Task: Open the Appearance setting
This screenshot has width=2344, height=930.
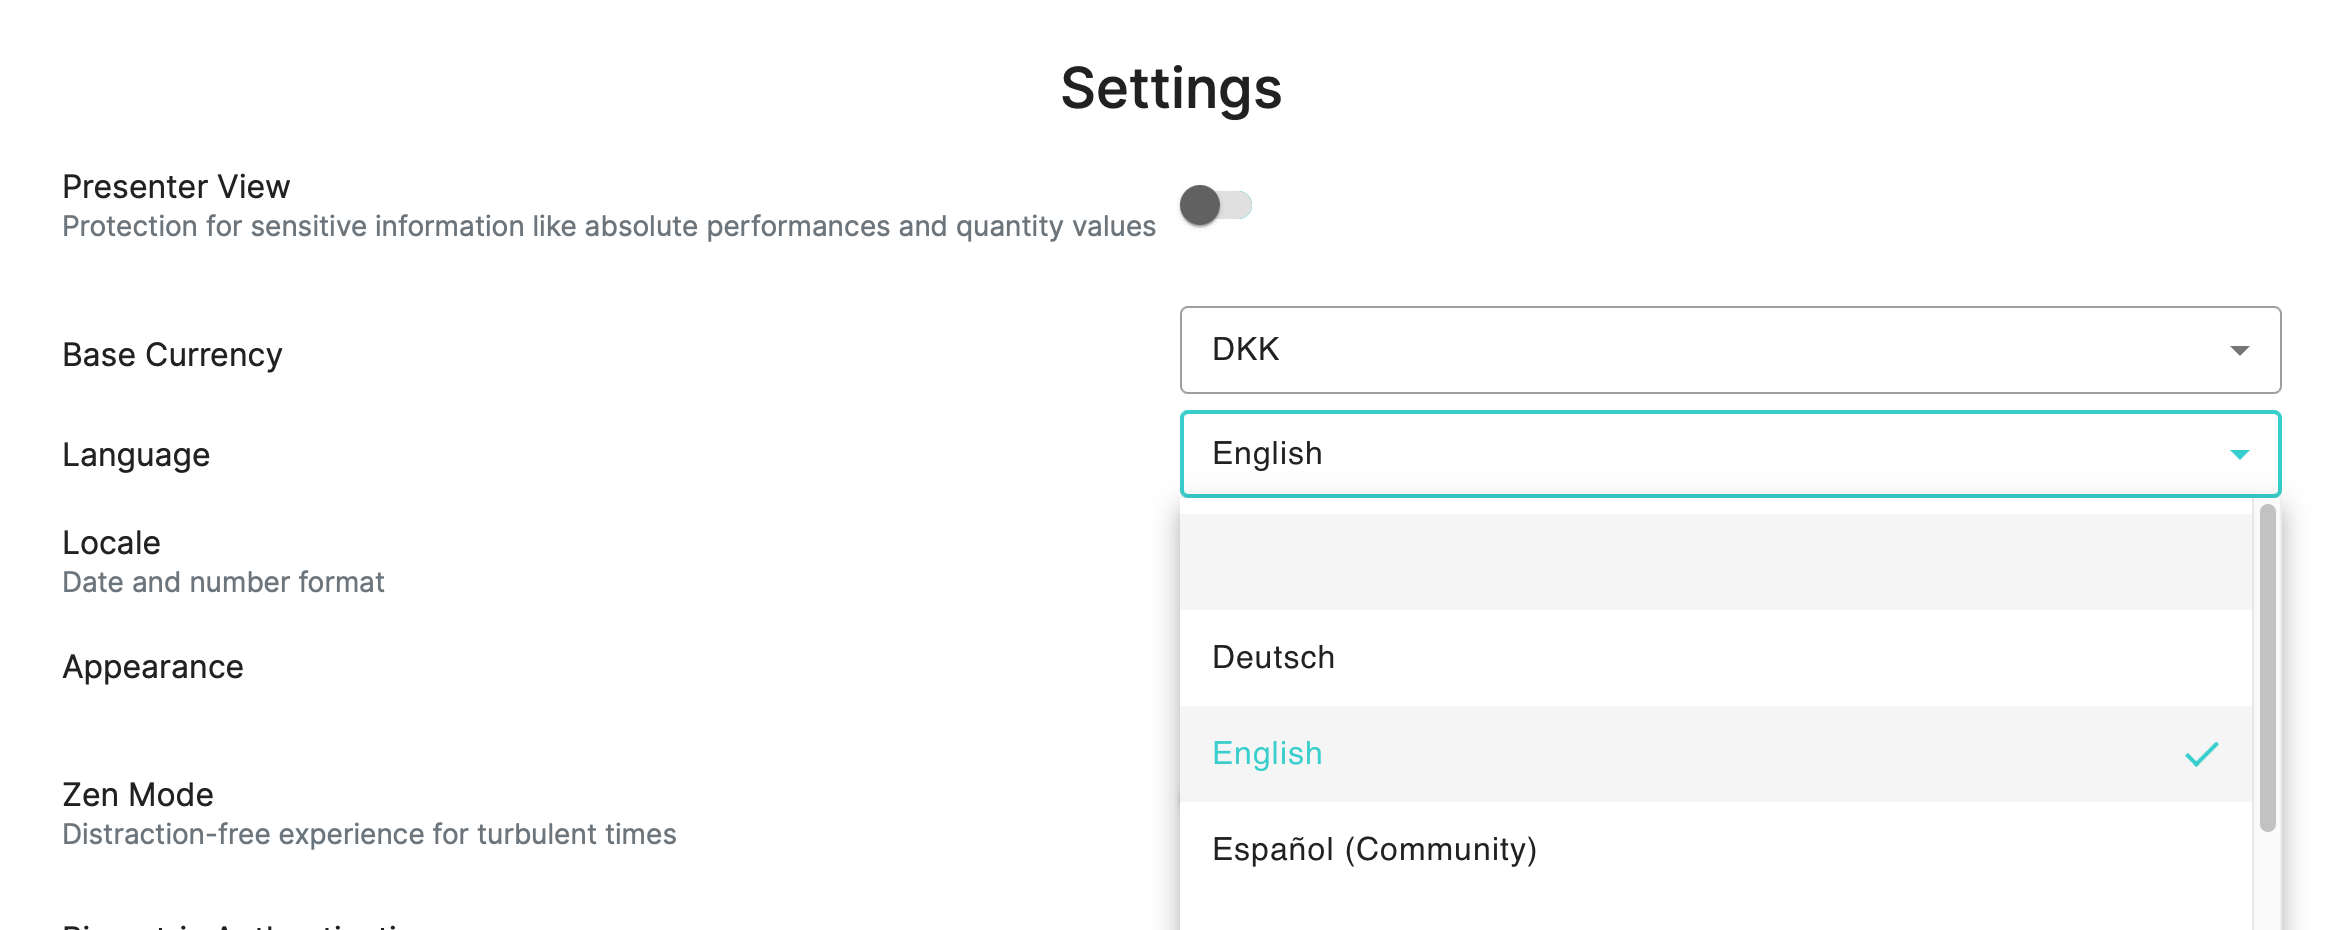Action: 152,666
